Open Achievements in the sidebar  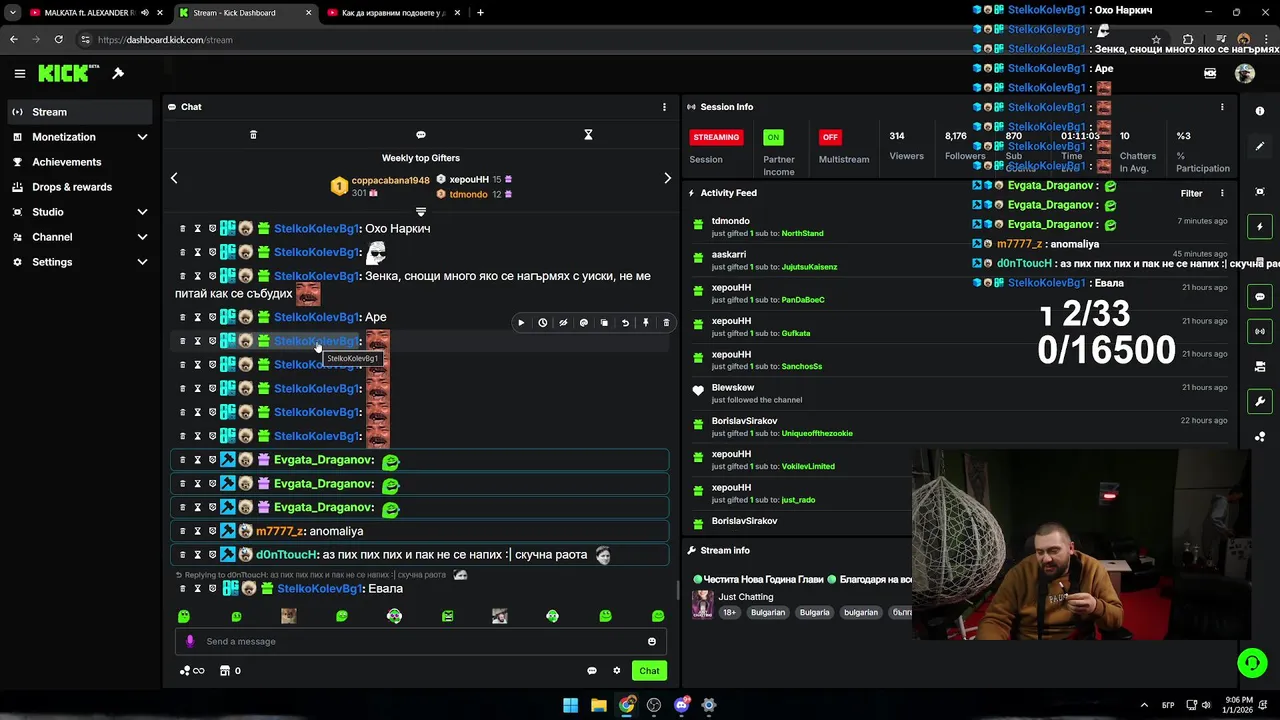pyautogui.click(x=81, y=162)
